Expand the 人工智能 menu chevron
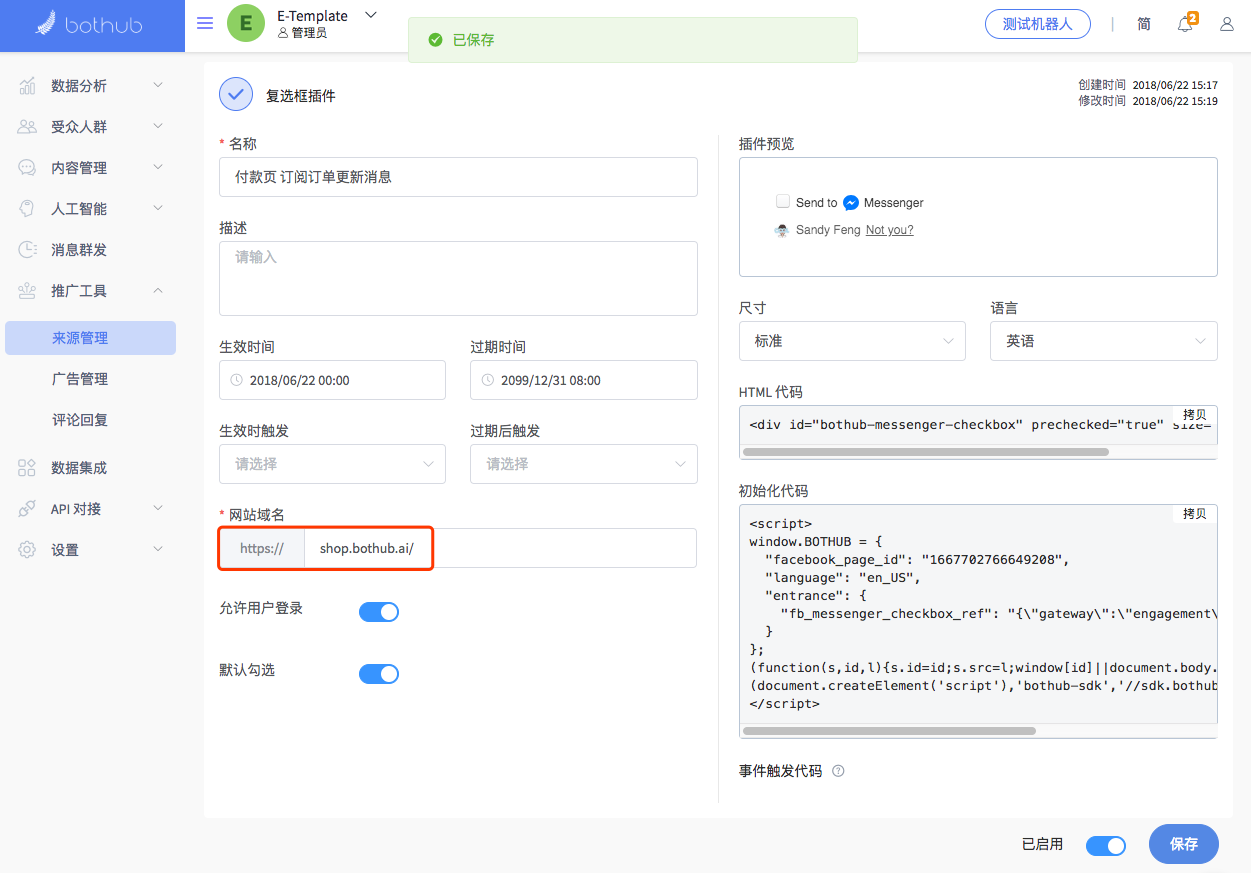Viewport: 1251px width, 873px height. click(x=158, y=209)
